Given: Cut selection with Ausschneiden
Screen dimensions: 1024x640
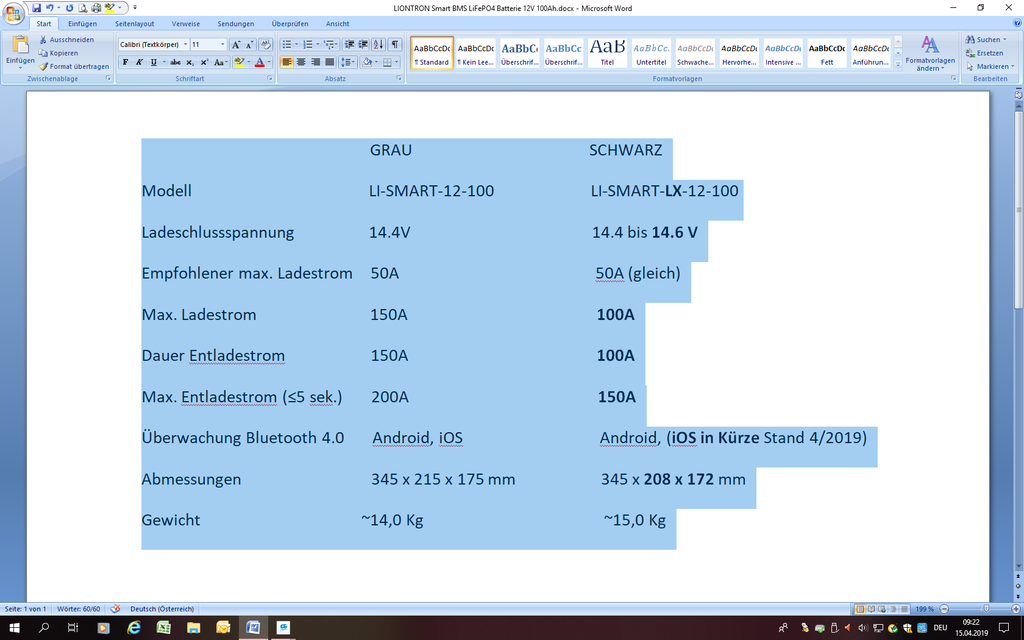Looking at the screenshot, I should (x=67, y=40).
